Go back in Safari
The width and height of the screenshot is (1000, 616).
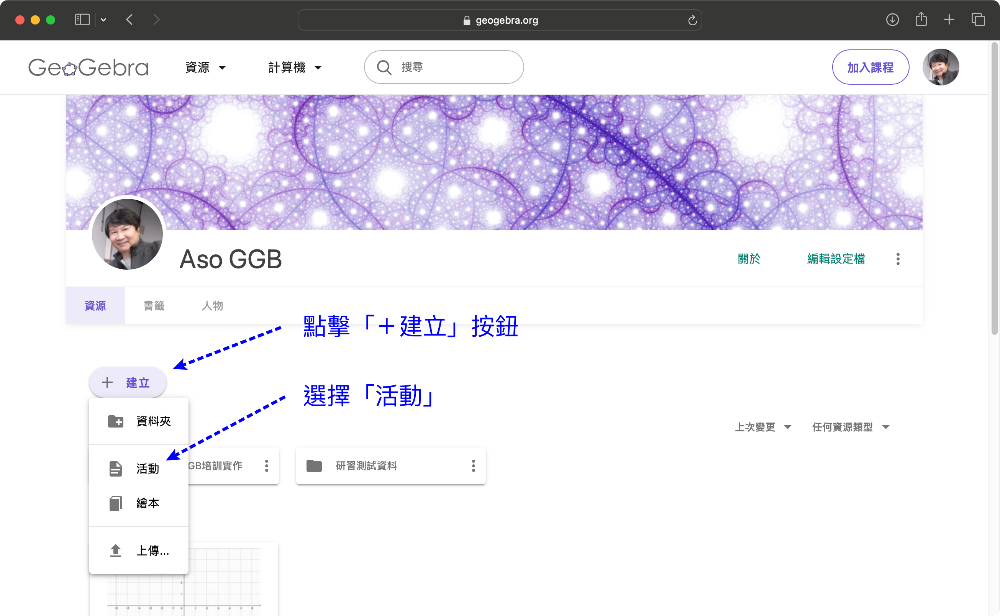(x=129, y=20)
